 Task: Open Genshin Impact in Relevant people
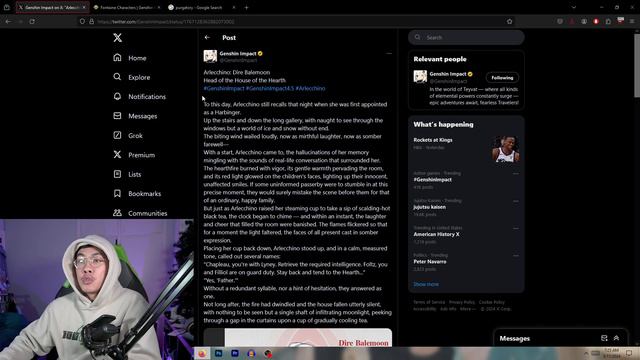click(448, 74)
